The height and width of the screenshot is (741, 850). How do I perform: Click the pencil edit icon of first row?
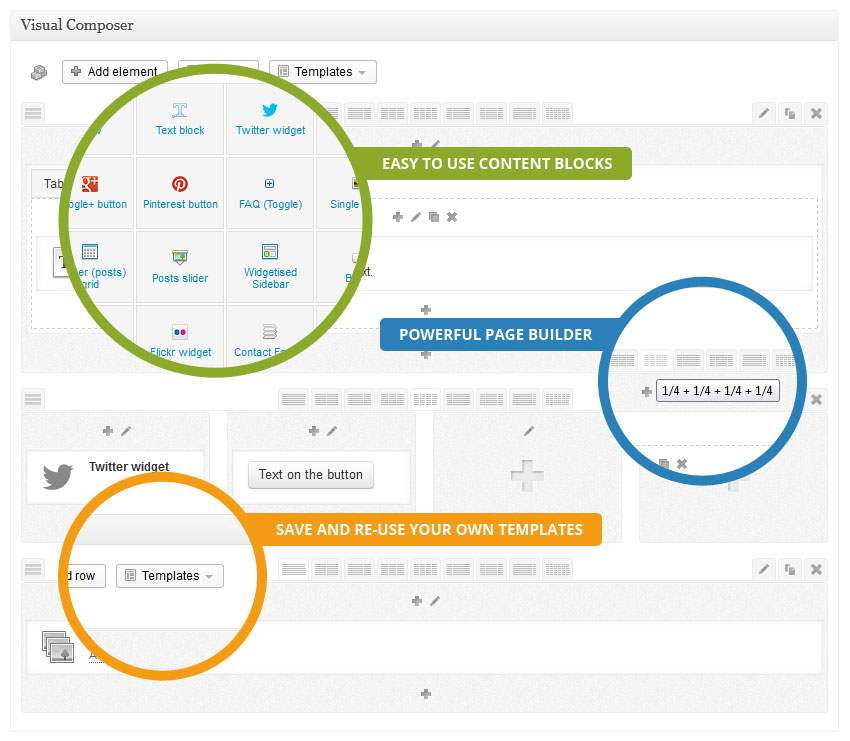point(764,113)
